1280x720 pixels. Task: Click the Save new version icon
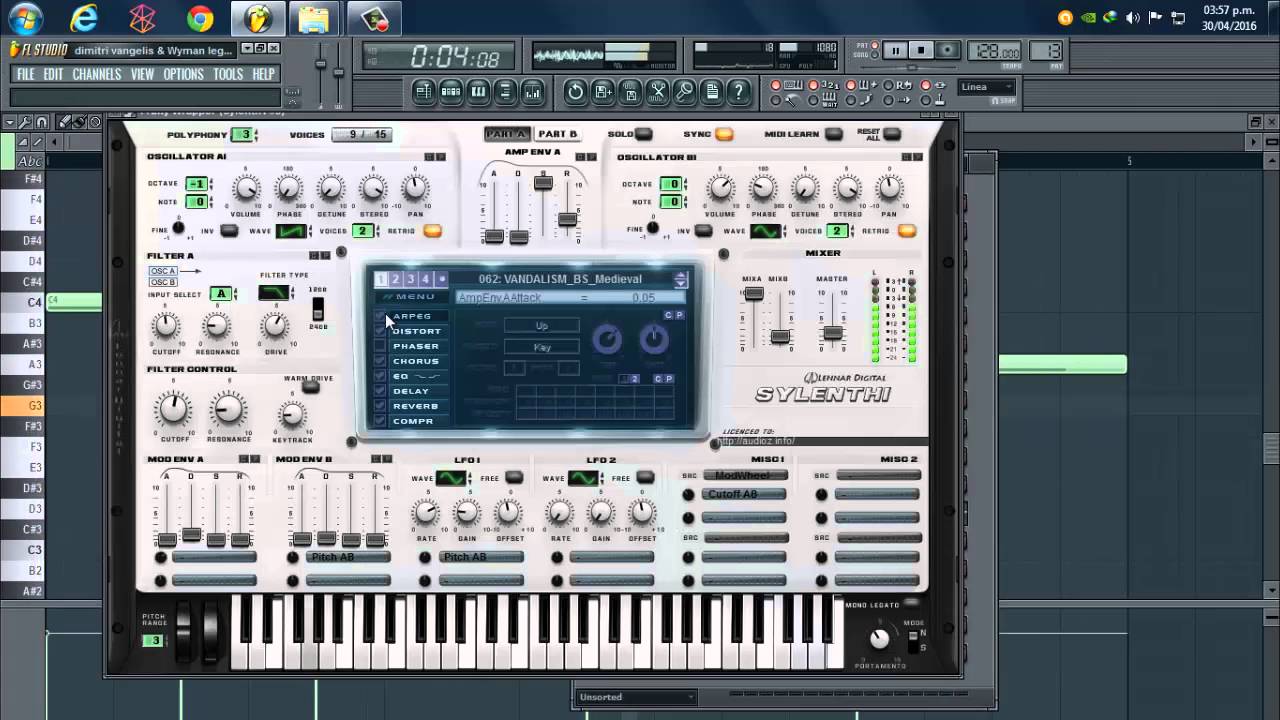pos(603,92)
